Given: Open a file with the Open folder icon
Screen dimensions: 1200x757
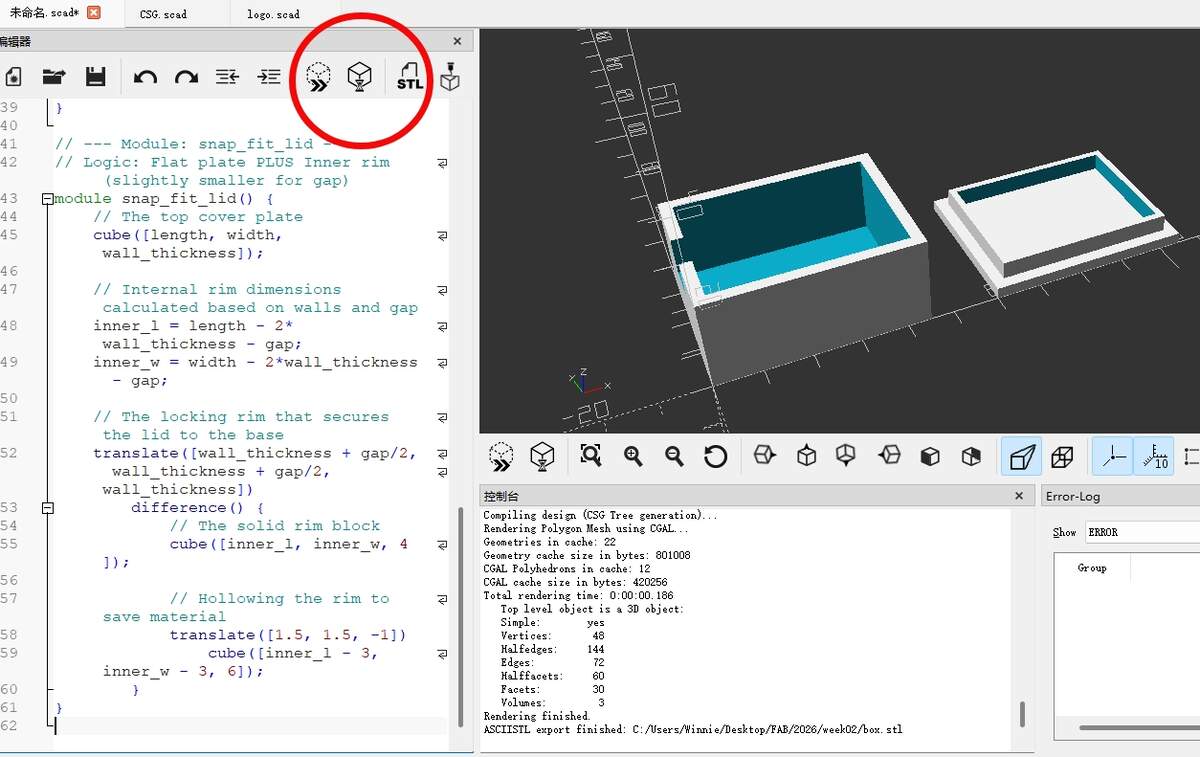Looking at the screenshot, I should pos(54,77).
